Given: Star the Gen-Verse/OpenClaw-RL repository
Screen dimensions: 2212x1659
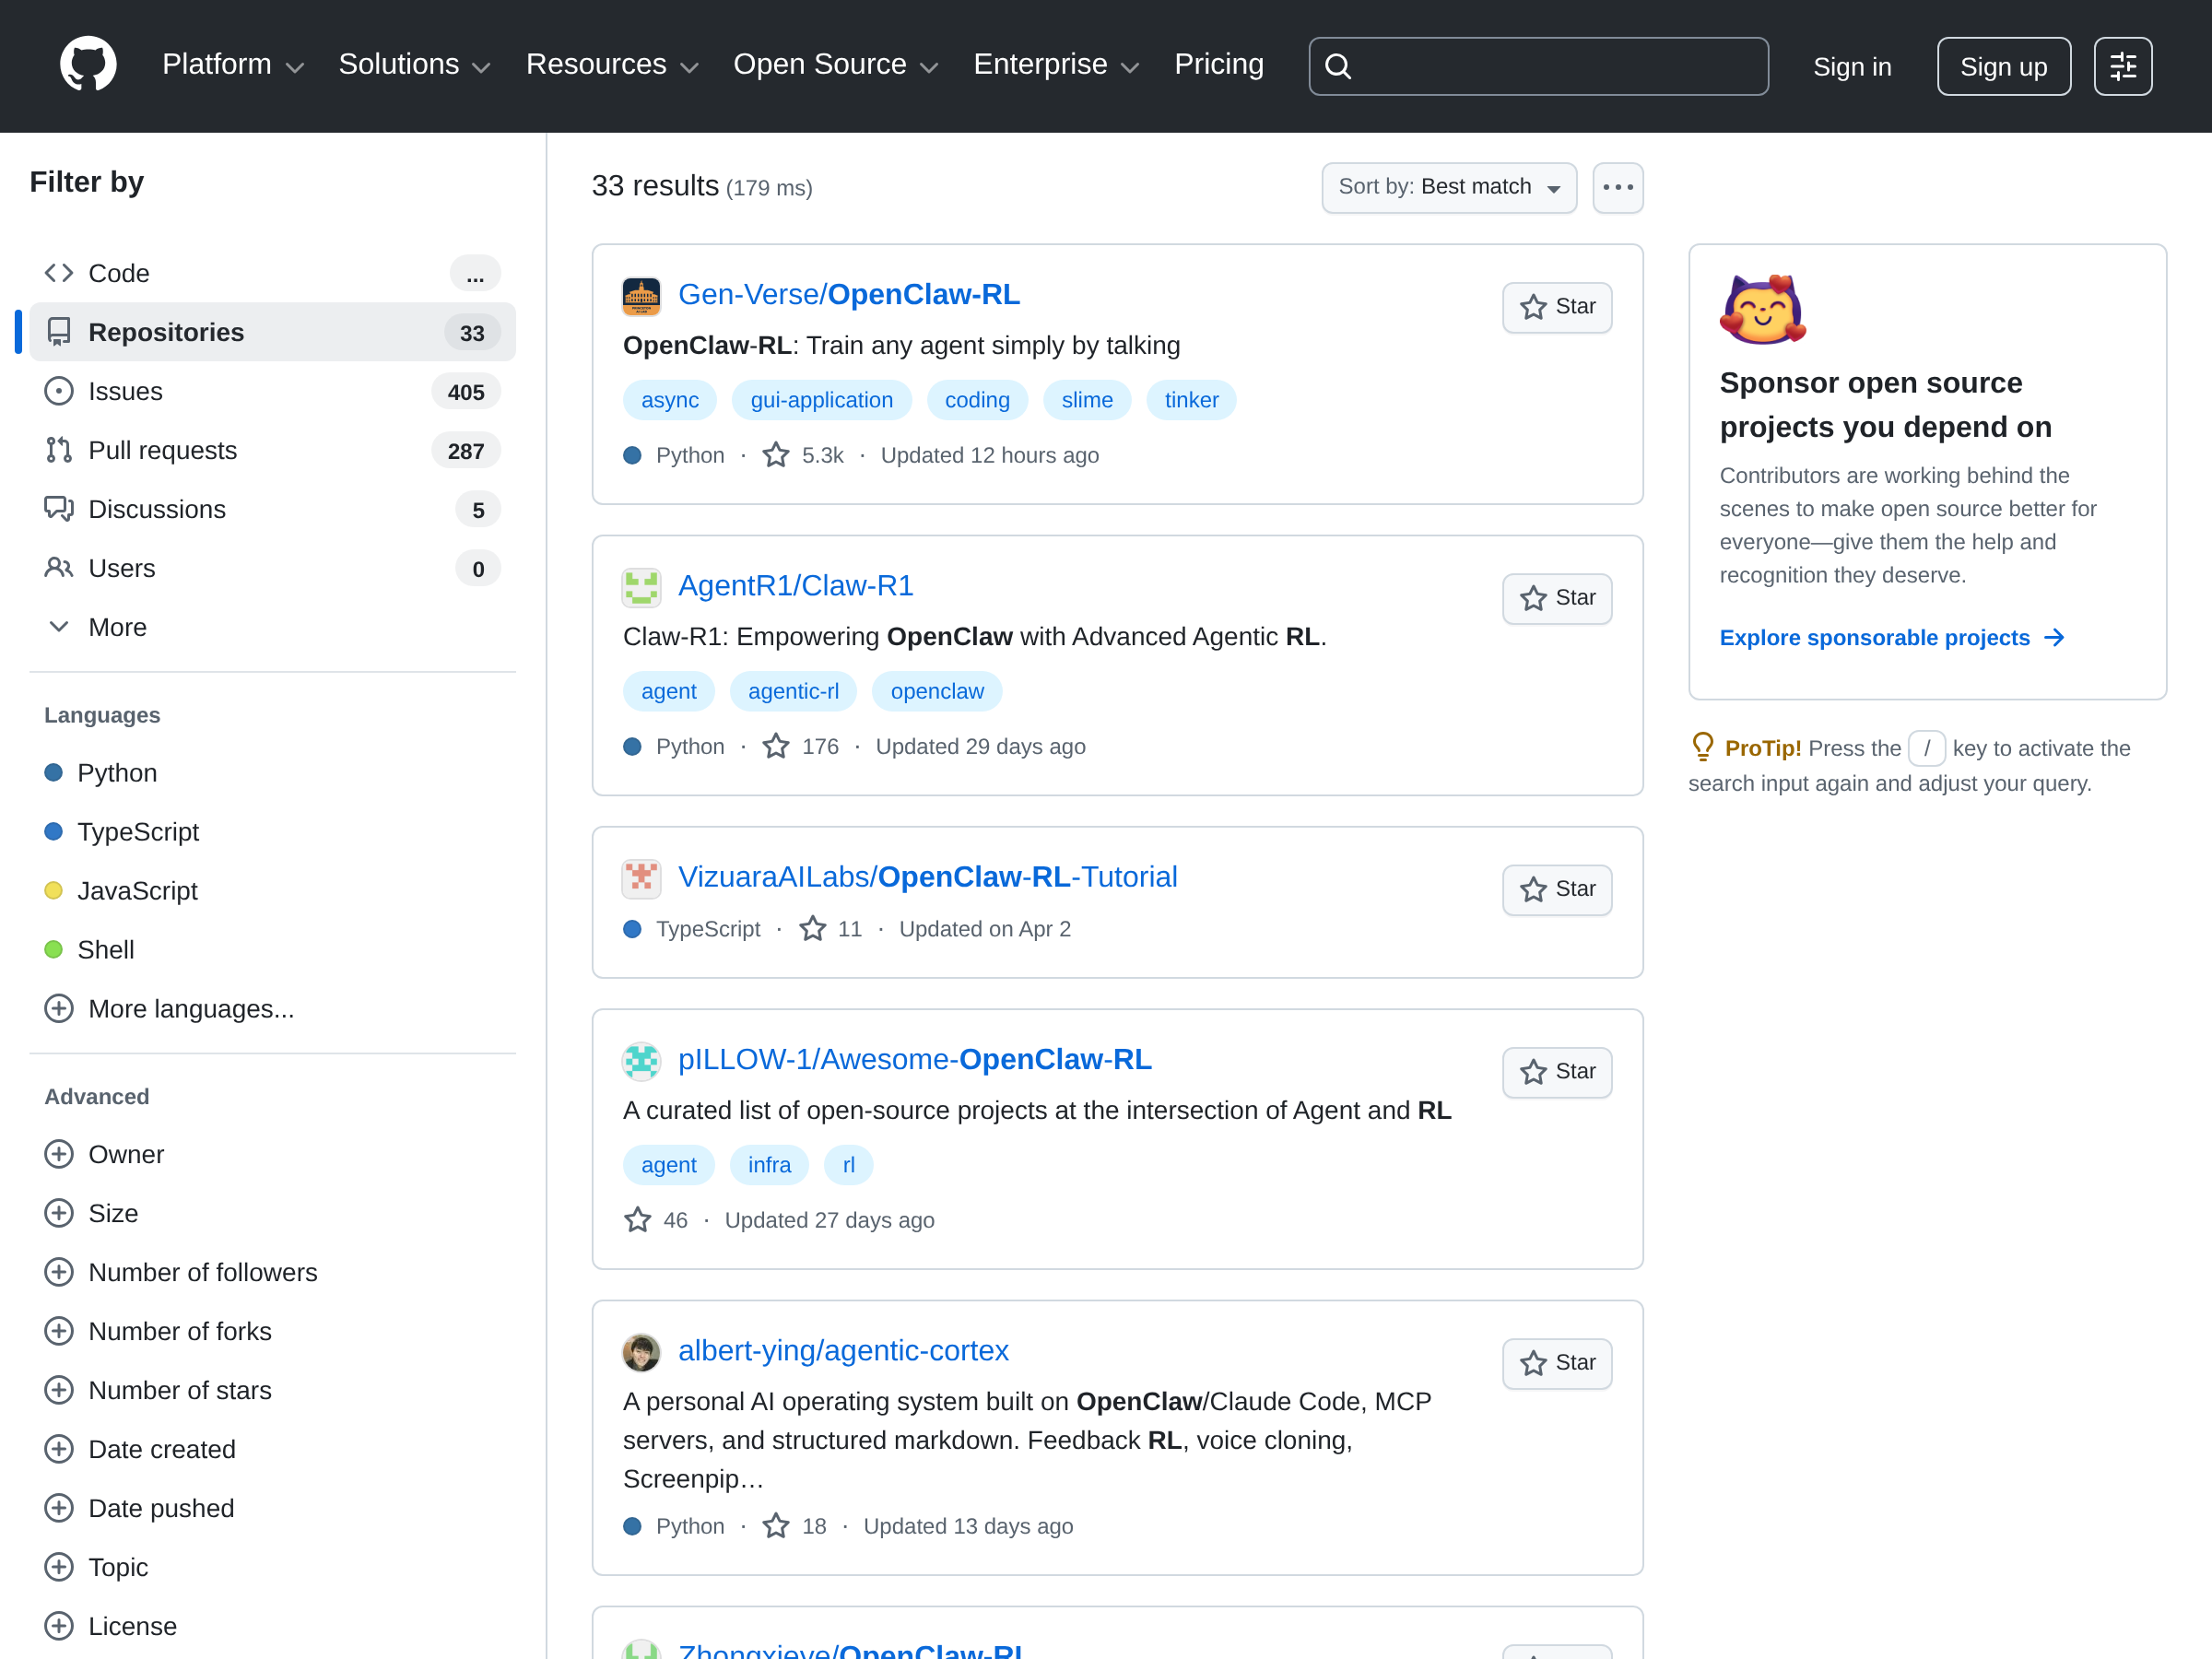Looking at the screenshot, I should (x=1556, y=307).
